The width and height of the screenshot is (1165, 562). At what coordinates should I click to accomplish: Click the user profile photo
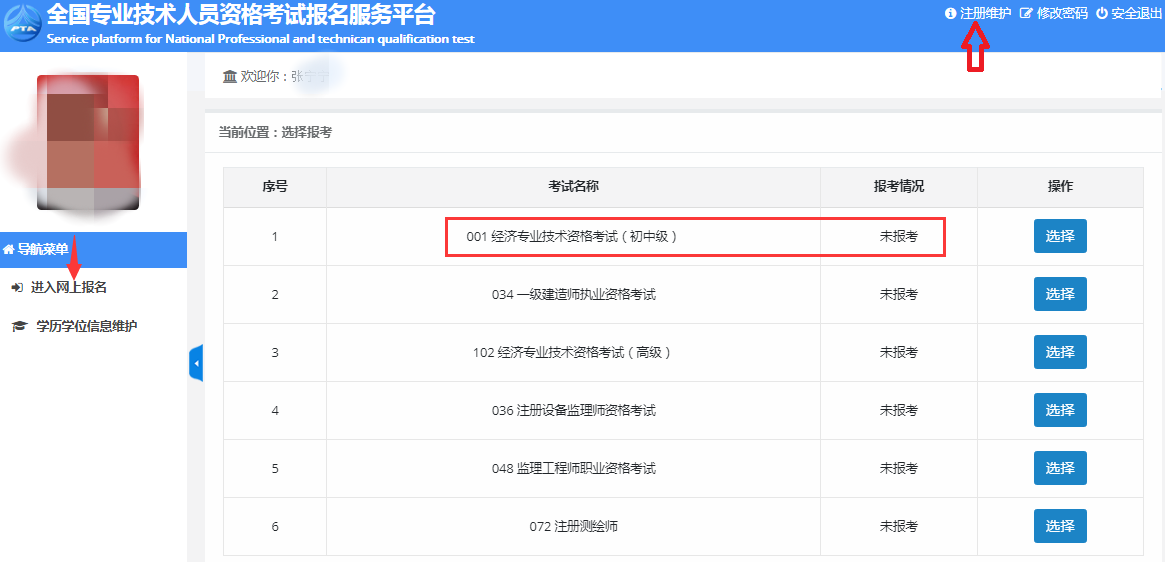(88, 142)
